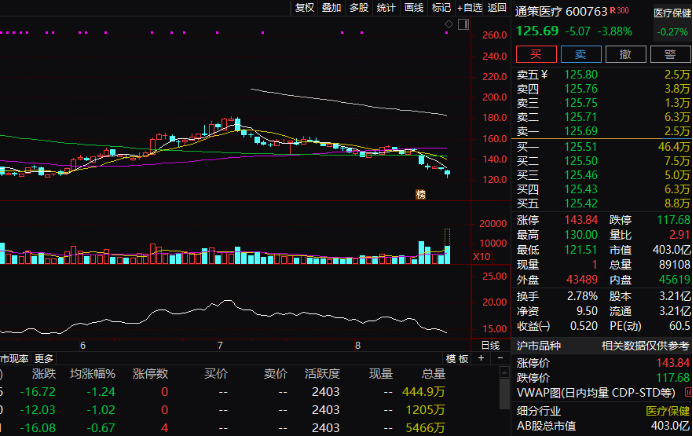Open the 统计 statistics tool
This screenshot has height=436, width=693.
coord(386,7)
